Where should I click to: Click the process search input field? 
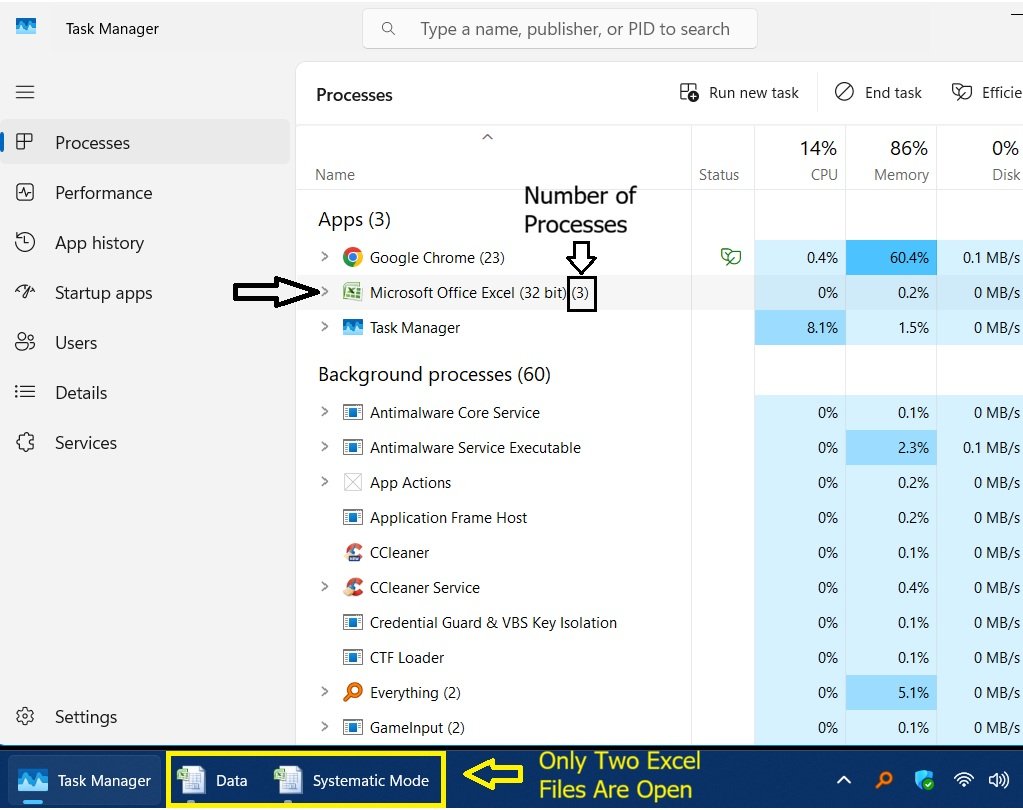(560, 29)
